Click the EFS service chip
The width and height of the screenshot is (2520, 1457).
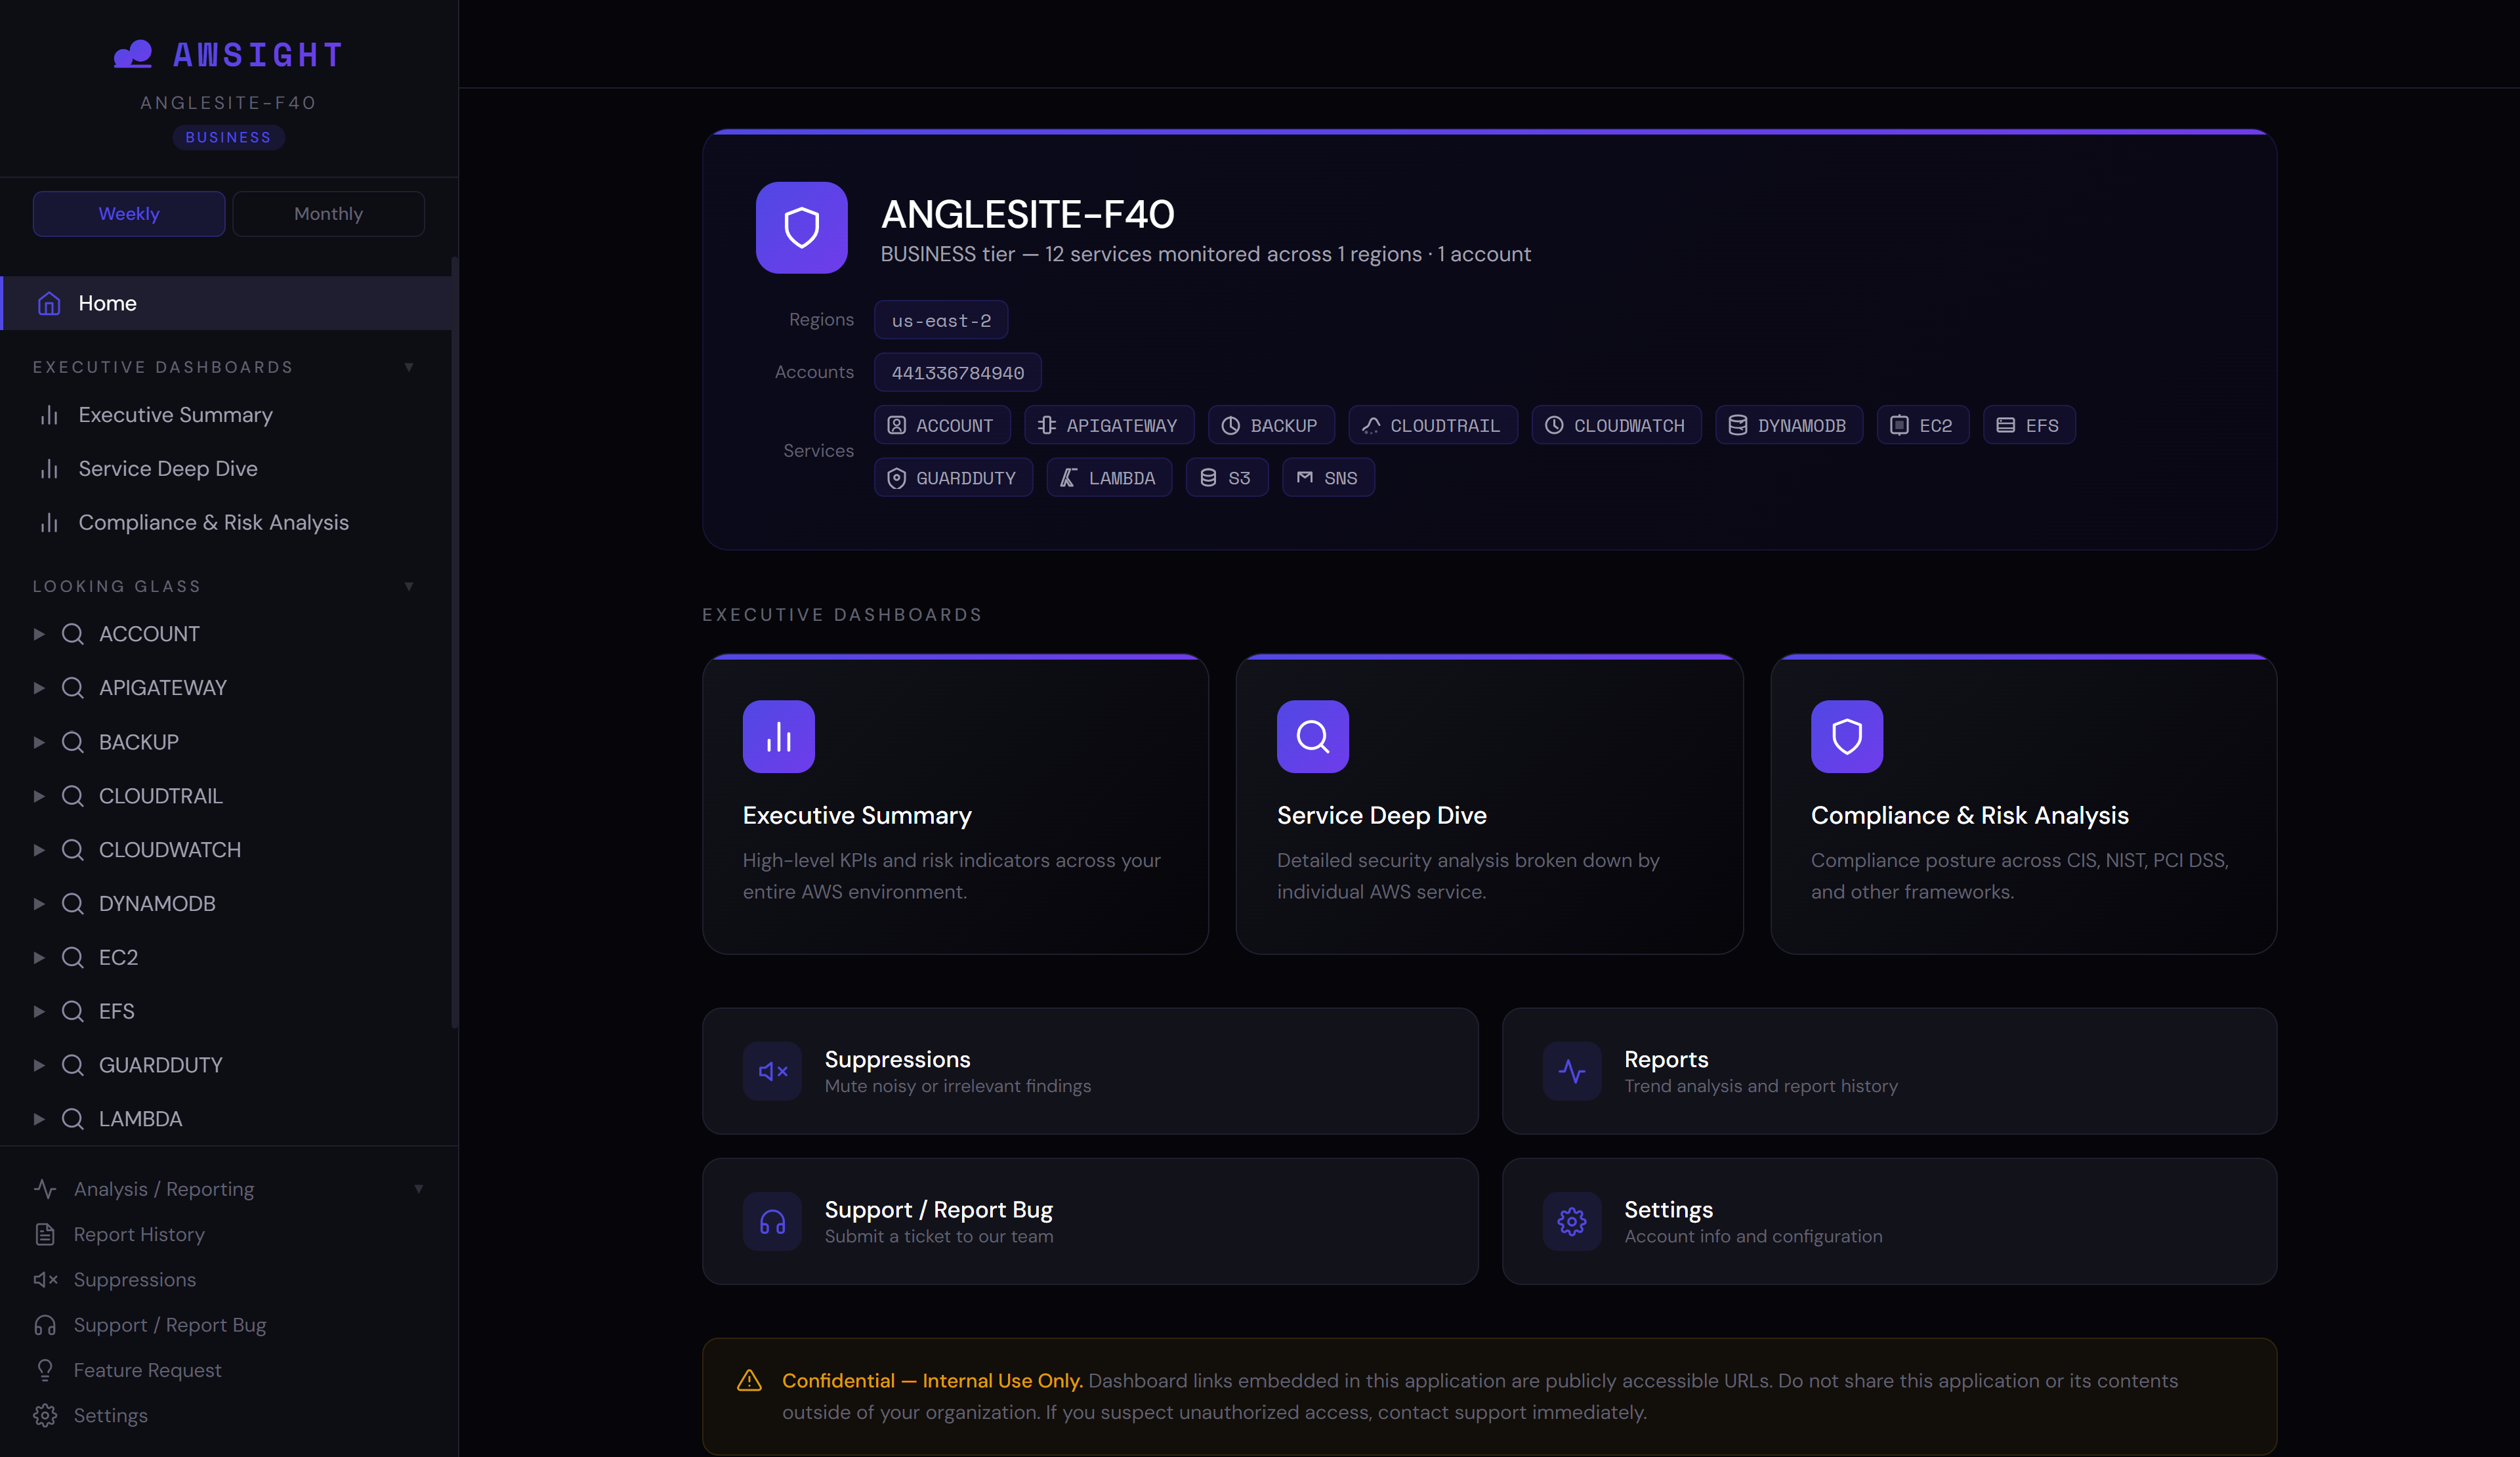(x=2029, y=426)
